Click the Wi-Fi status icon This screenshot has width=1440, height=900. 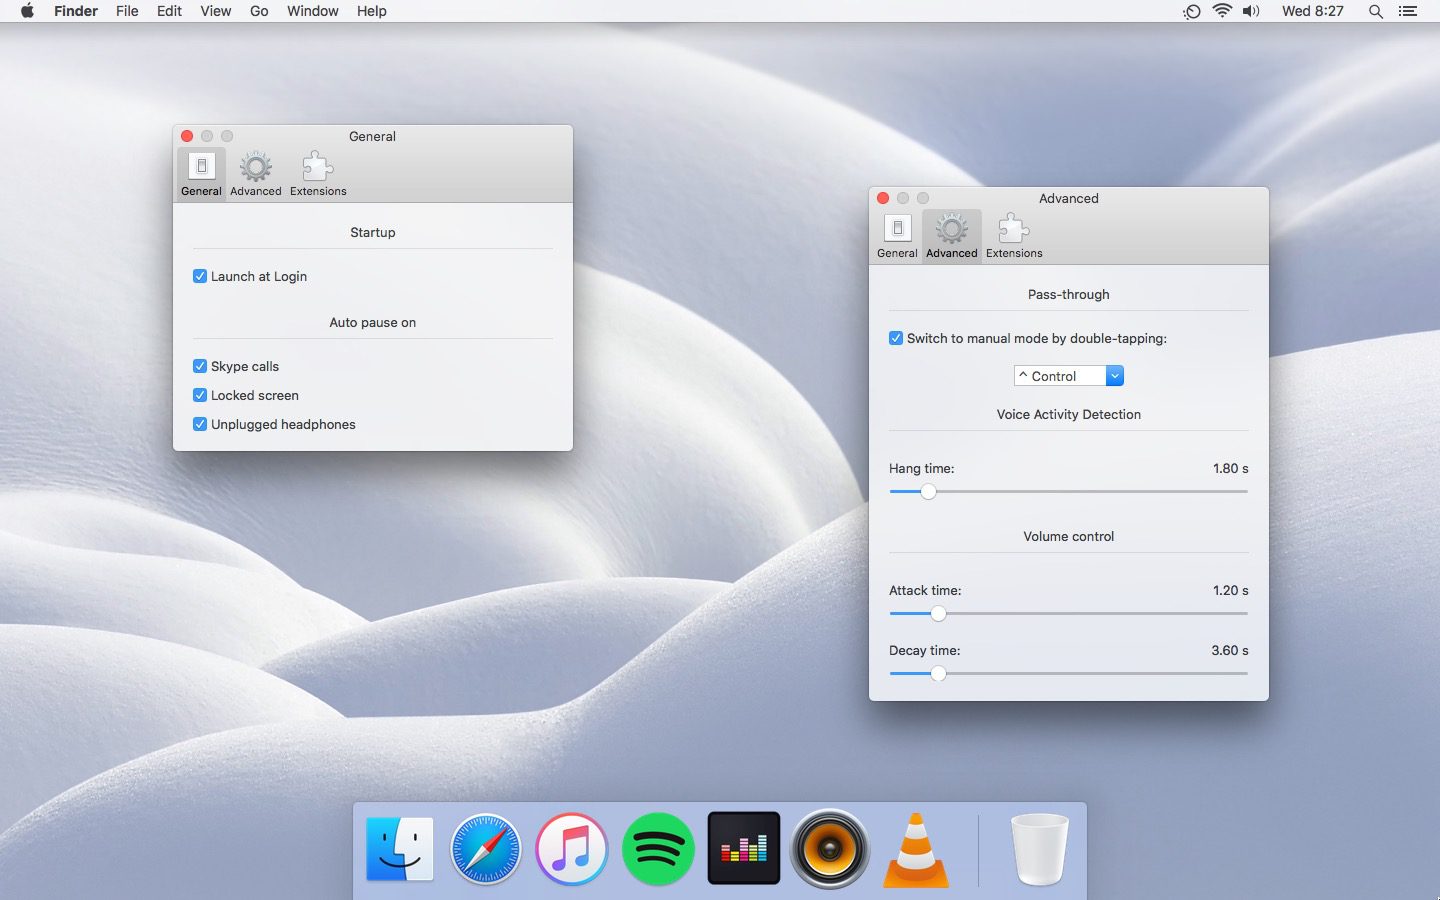coord(1221,11)
